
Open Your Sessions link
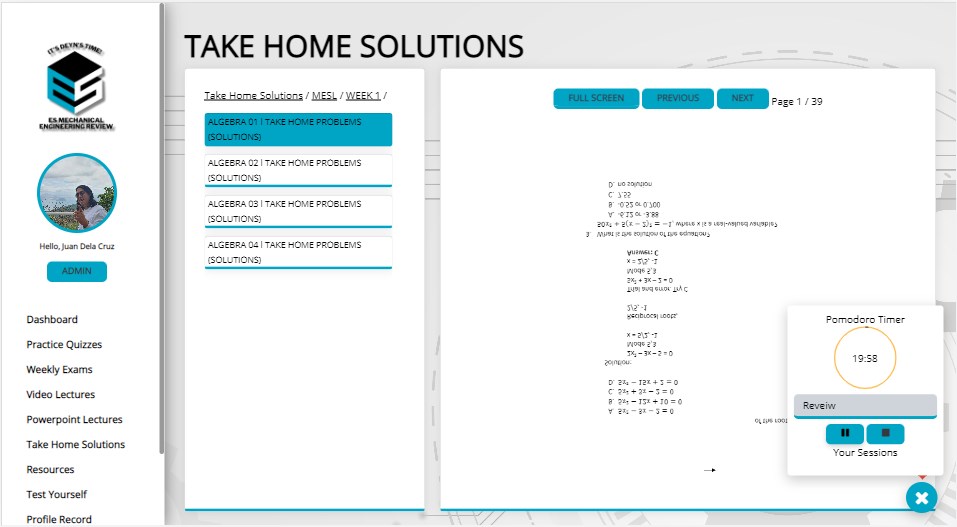(865, 452)
